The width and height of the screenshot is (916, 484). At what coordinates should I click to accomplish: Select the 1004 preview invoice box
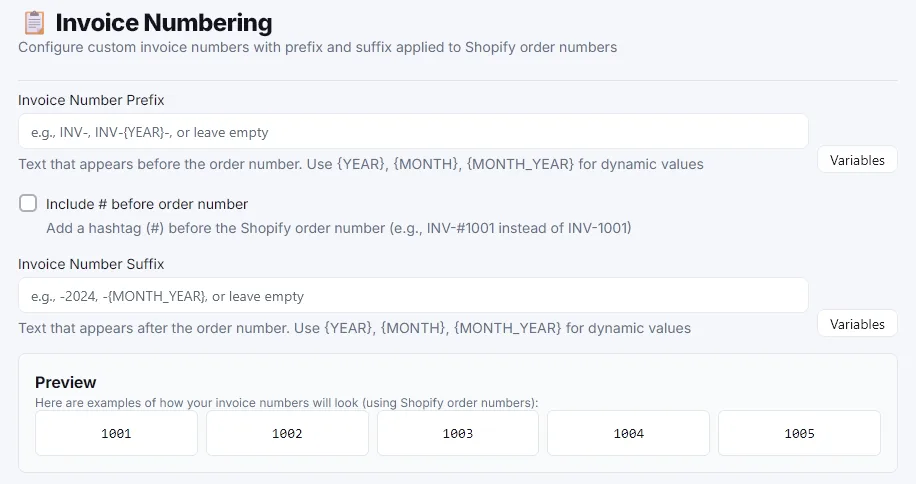tap(628, 433)
